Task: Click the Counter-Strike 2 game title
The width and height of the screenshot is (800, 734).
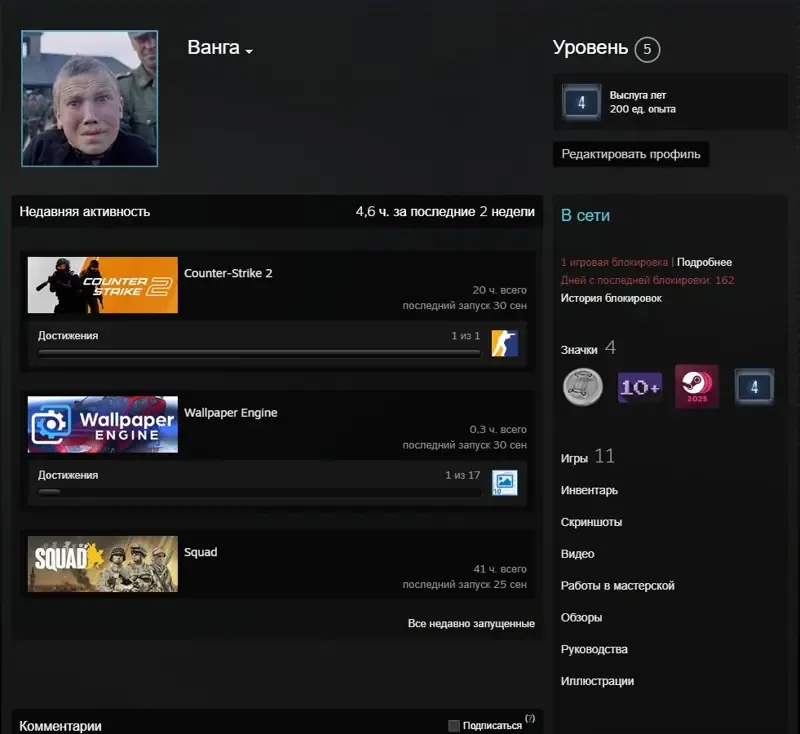Action: pyautogui.click(x=228, y=273)
